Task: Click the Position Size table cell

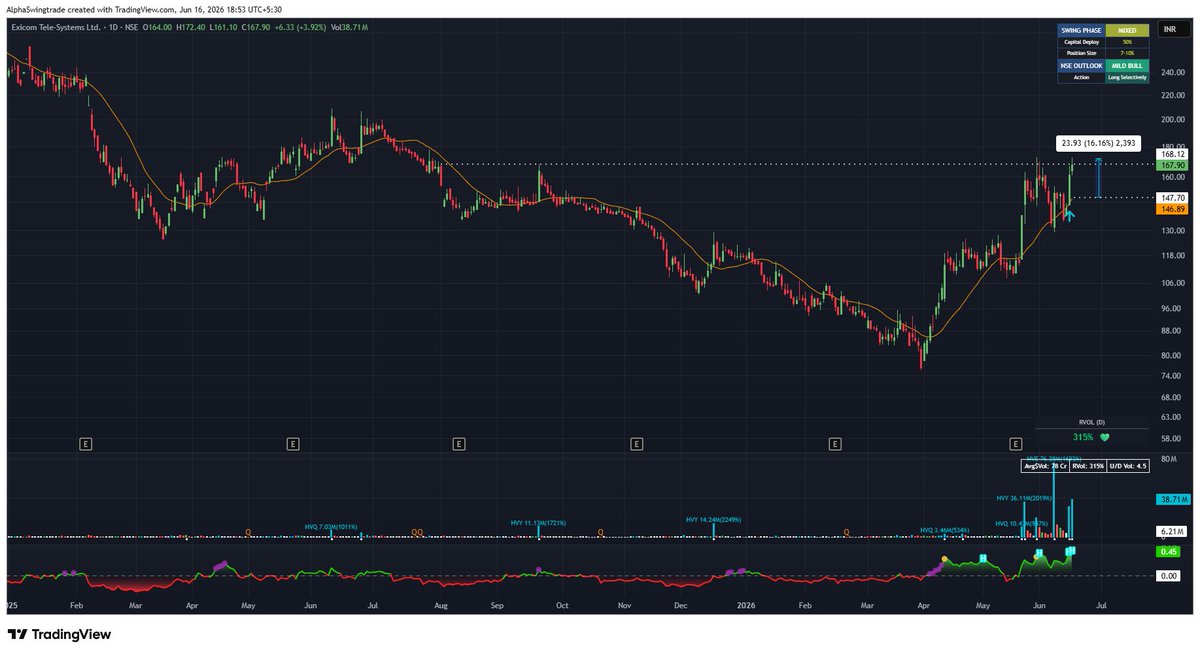Action: pyautogui.click(x=1080, y=53)
